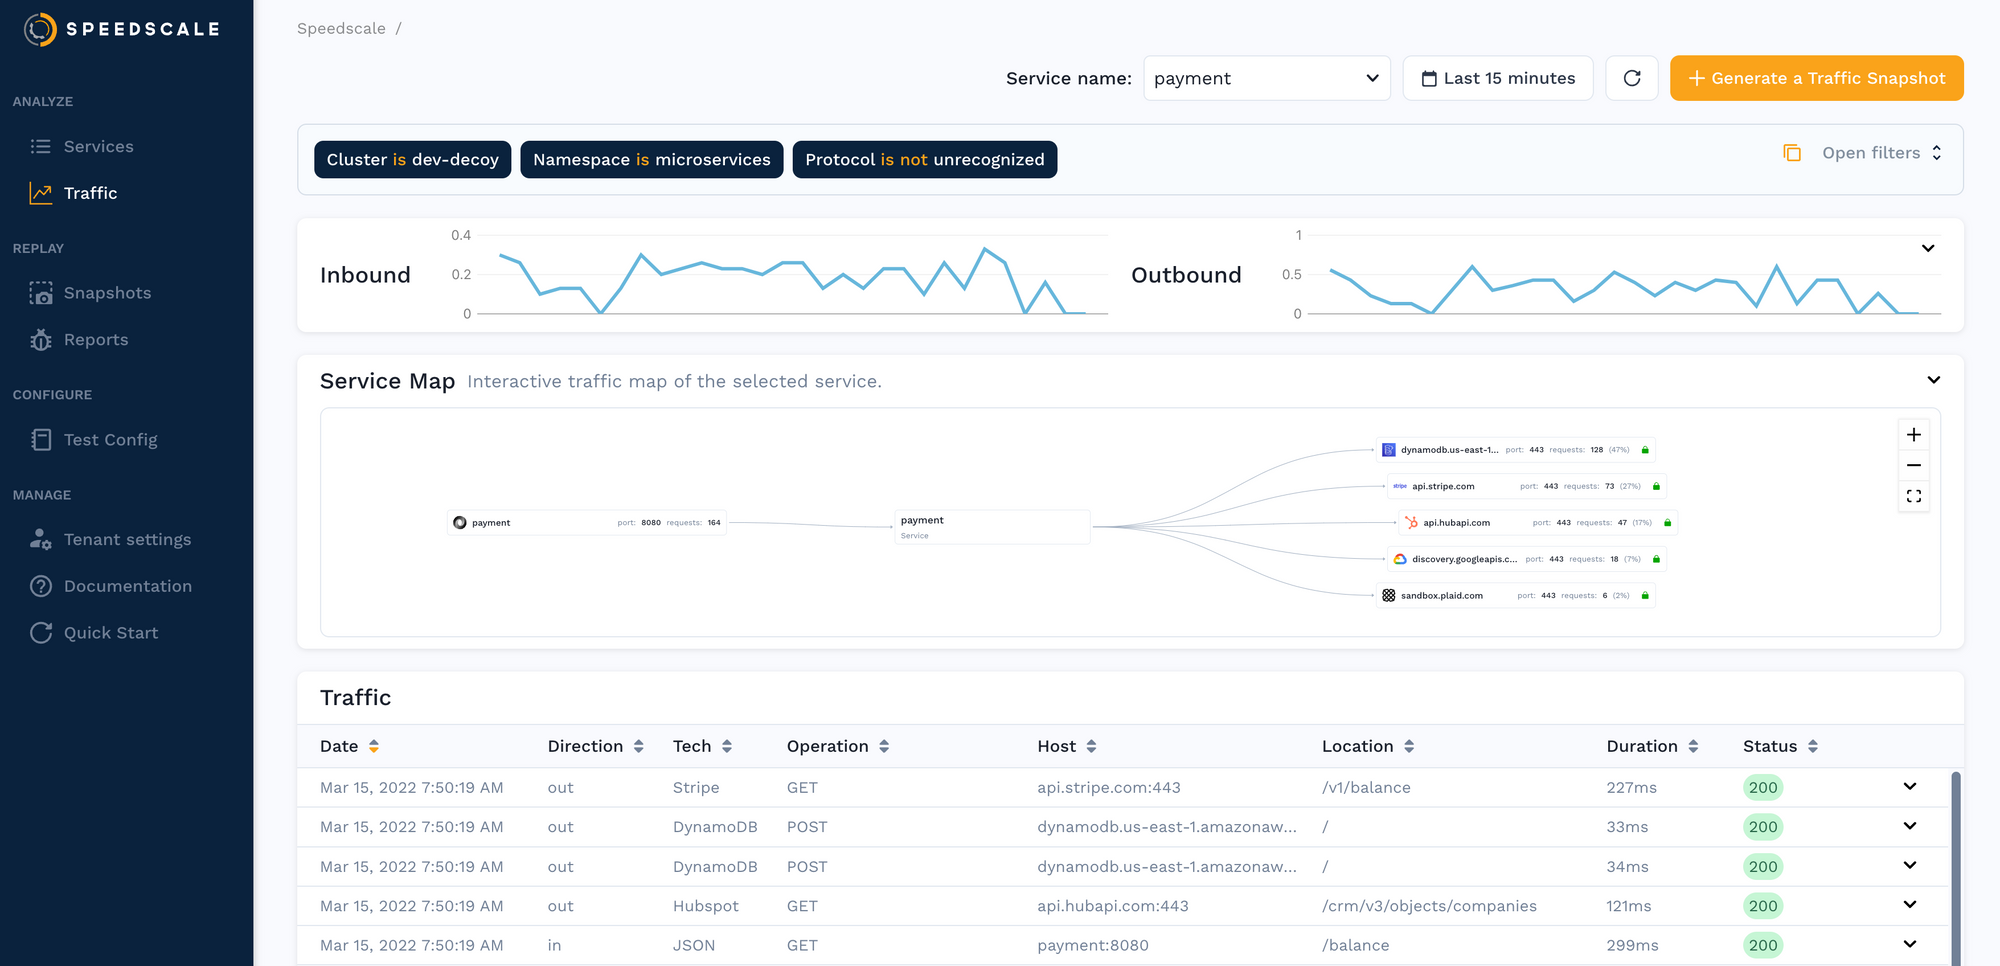Viewport: 2000px width, 966px height.
Task: Open Snapshots in the sidebar
Action: [x=107, y=293]
